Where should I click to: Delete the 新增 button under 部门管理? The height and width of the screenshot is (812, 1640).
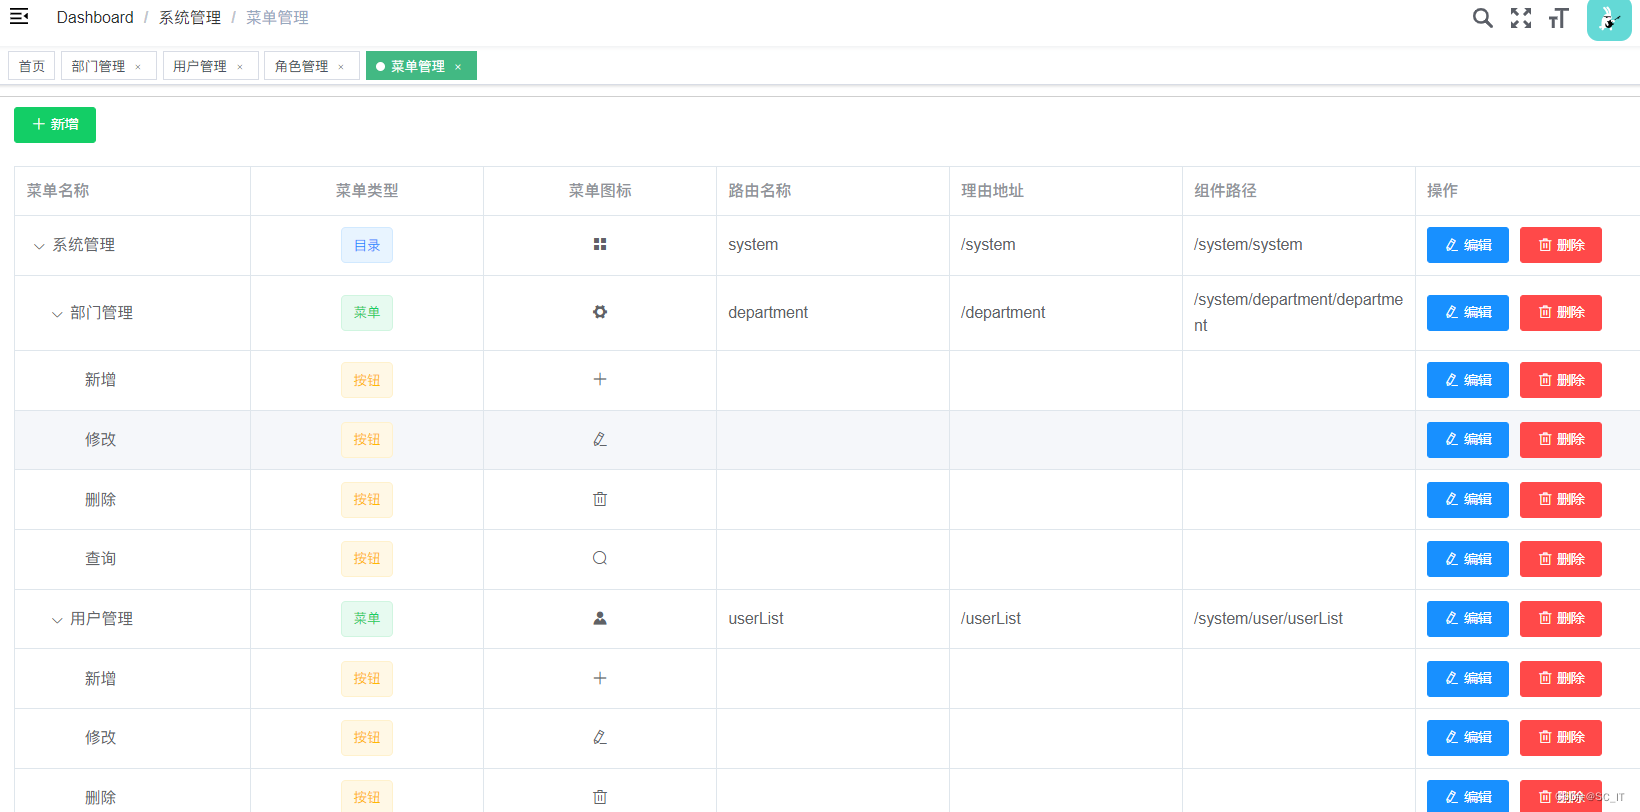[1560, 380]
